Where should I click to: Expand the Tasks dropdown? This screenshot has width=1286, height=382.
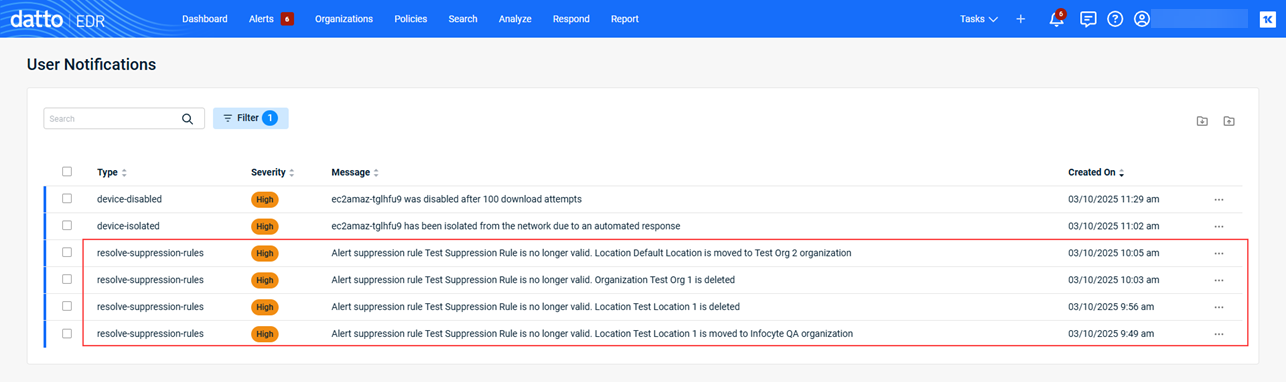pyautogui.click(x=978, y=19)
